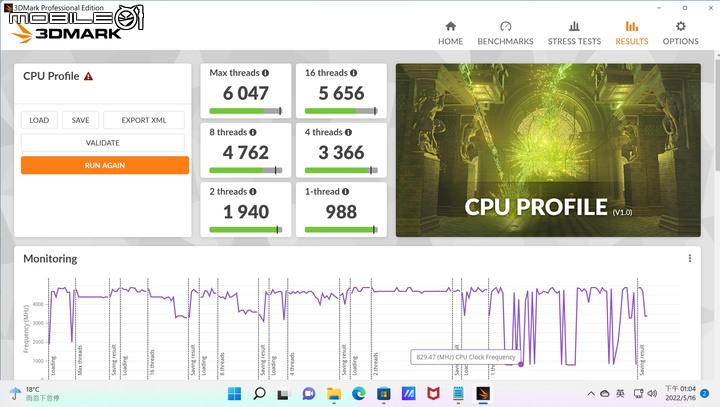Click the 16 threads score bar
This screenshot has width=720, height=407.
341,111
